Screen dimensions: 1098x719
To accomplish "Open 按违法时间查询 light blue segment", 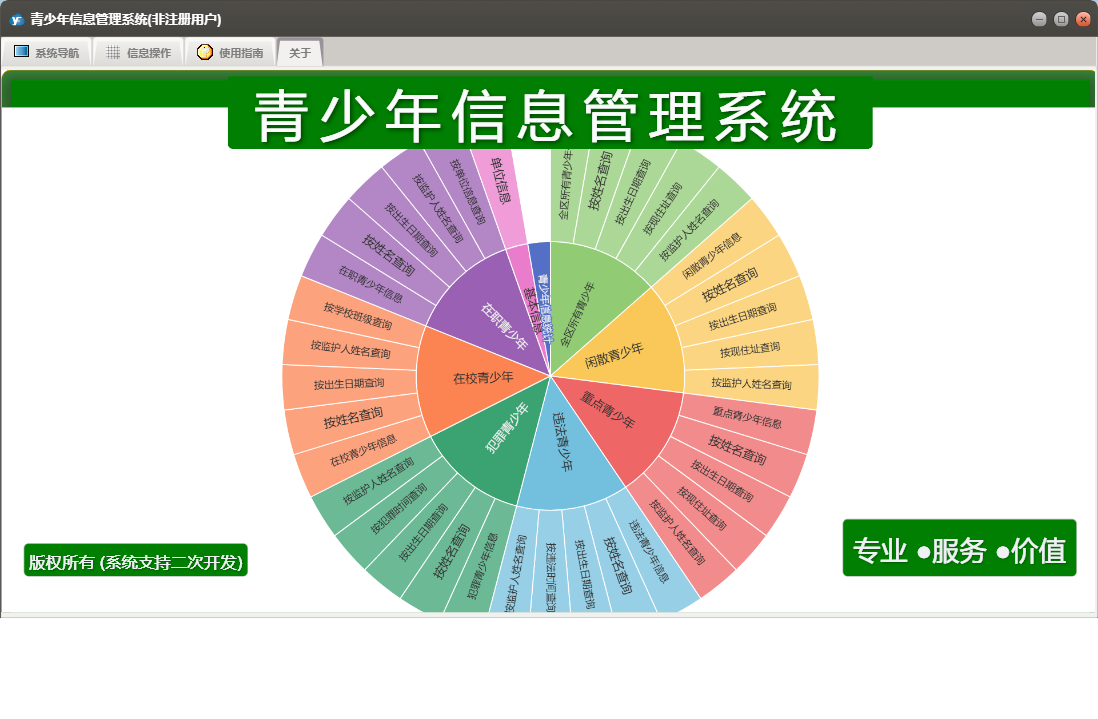I will click(550, 577).
